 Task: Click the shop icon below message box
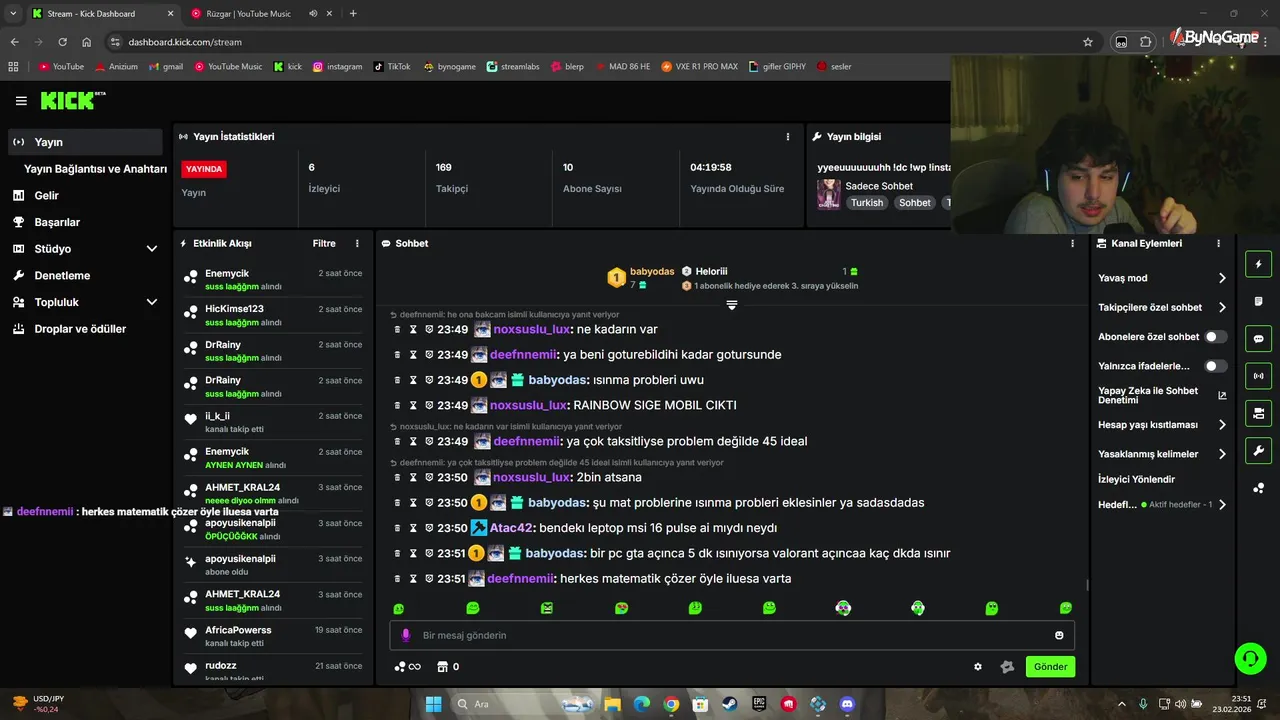[x=441, y=667]
